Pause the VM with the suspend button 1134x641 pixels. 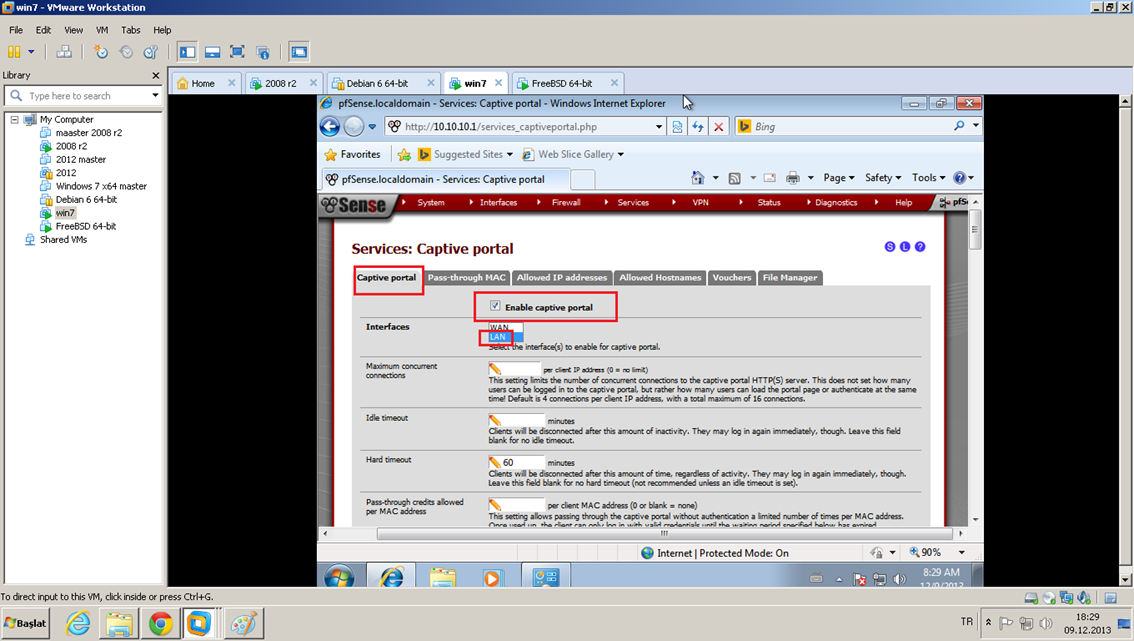[14, 51]
